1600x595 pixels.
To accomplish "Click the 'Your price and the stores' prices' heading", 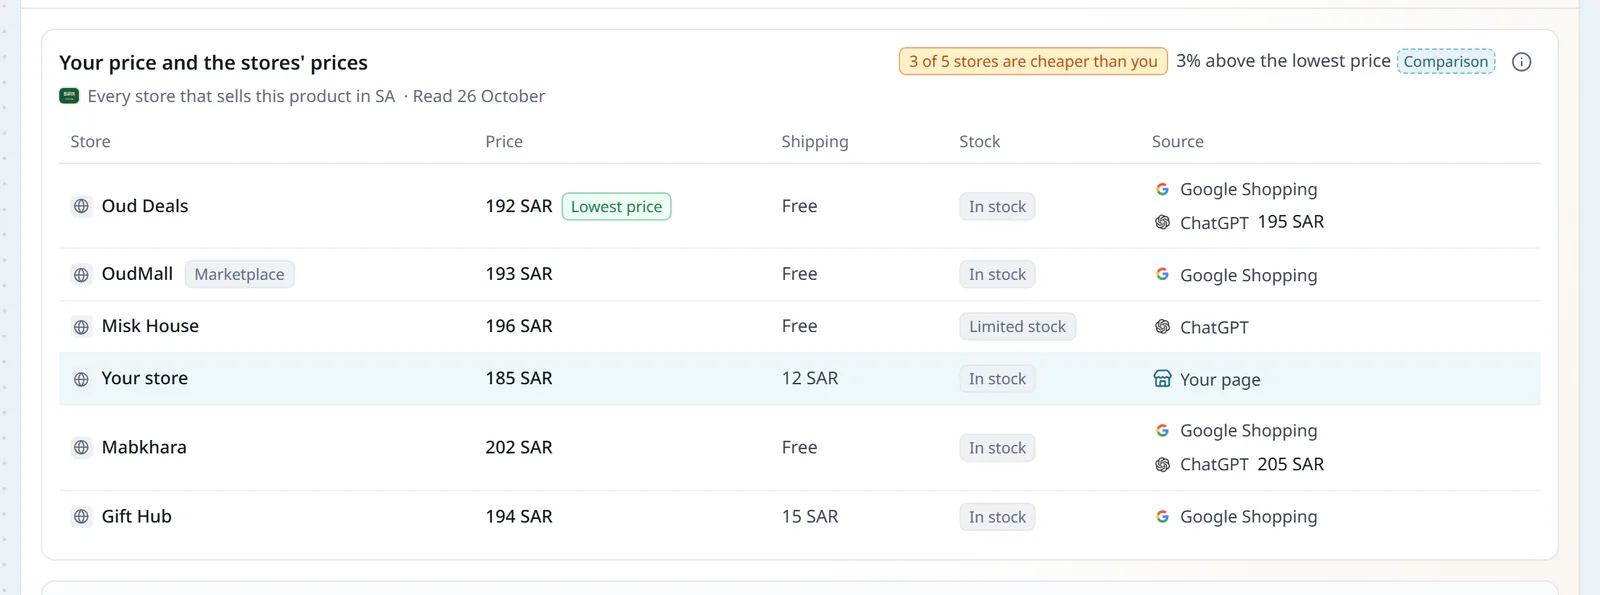I will click(x=213, y=63).
